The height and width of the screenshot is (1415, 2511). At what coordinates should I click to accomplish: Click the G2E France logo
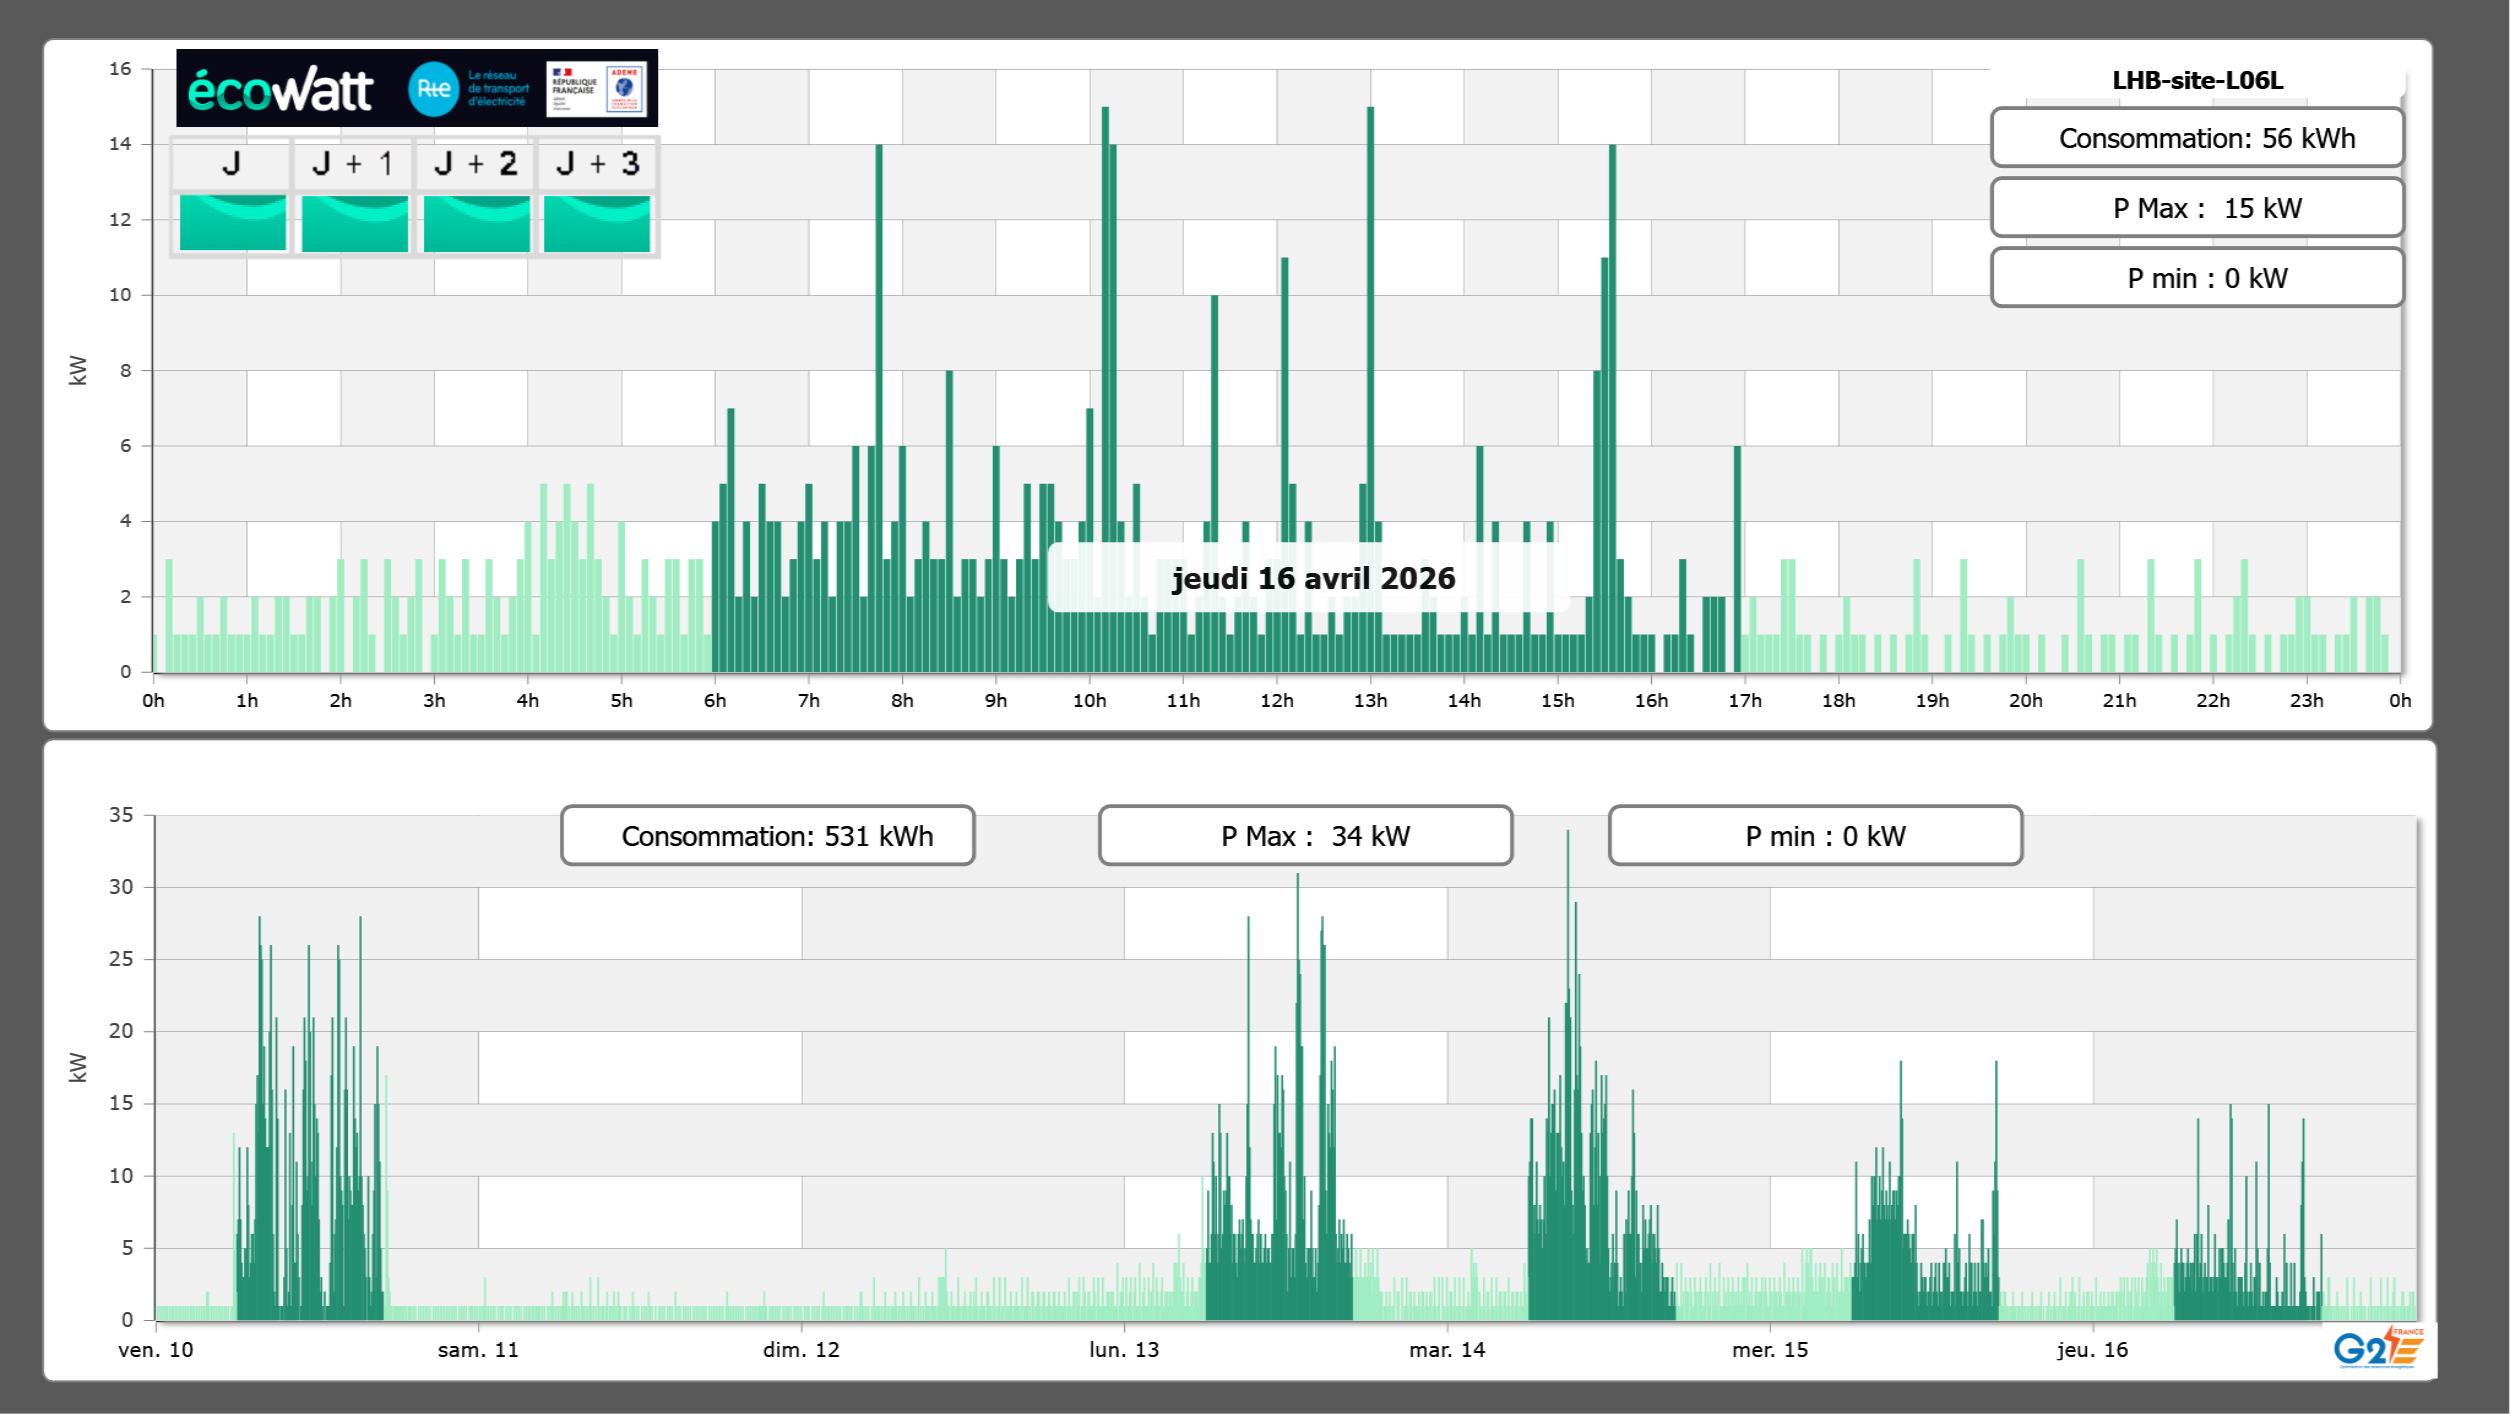point(2378,1348)
